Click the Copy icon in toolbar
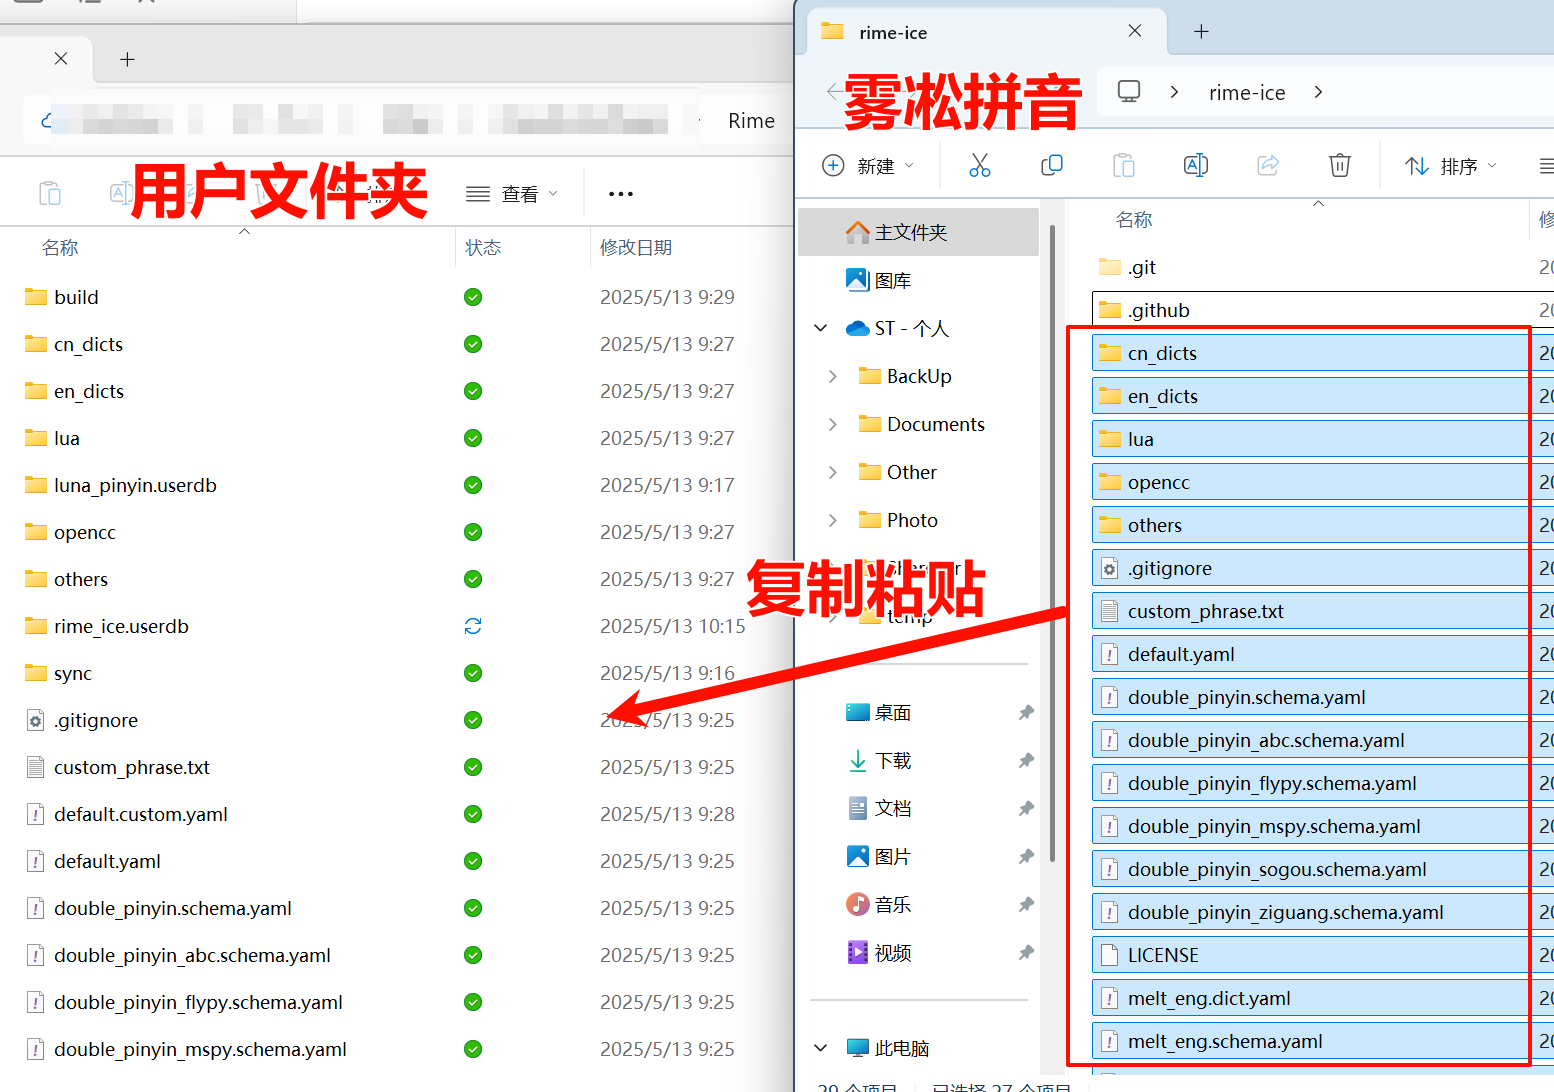The width and height of the screenshot is (1554, 1092). pyautogui.click(x=1051, y=165)
